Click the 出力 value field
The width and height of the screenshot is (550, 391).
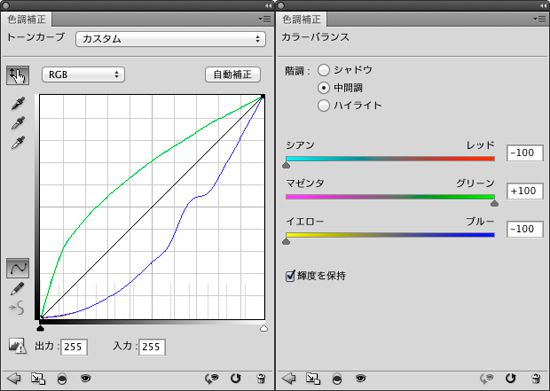74,347
